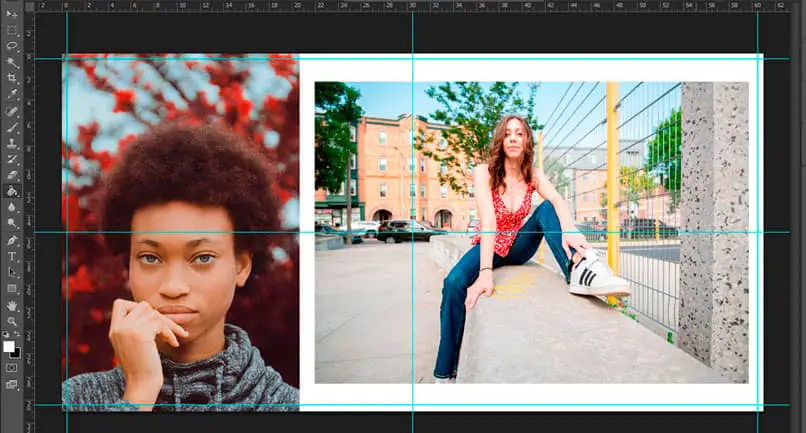
Task: Click the white foreground color swatch
Action: (x=9, y=346)
